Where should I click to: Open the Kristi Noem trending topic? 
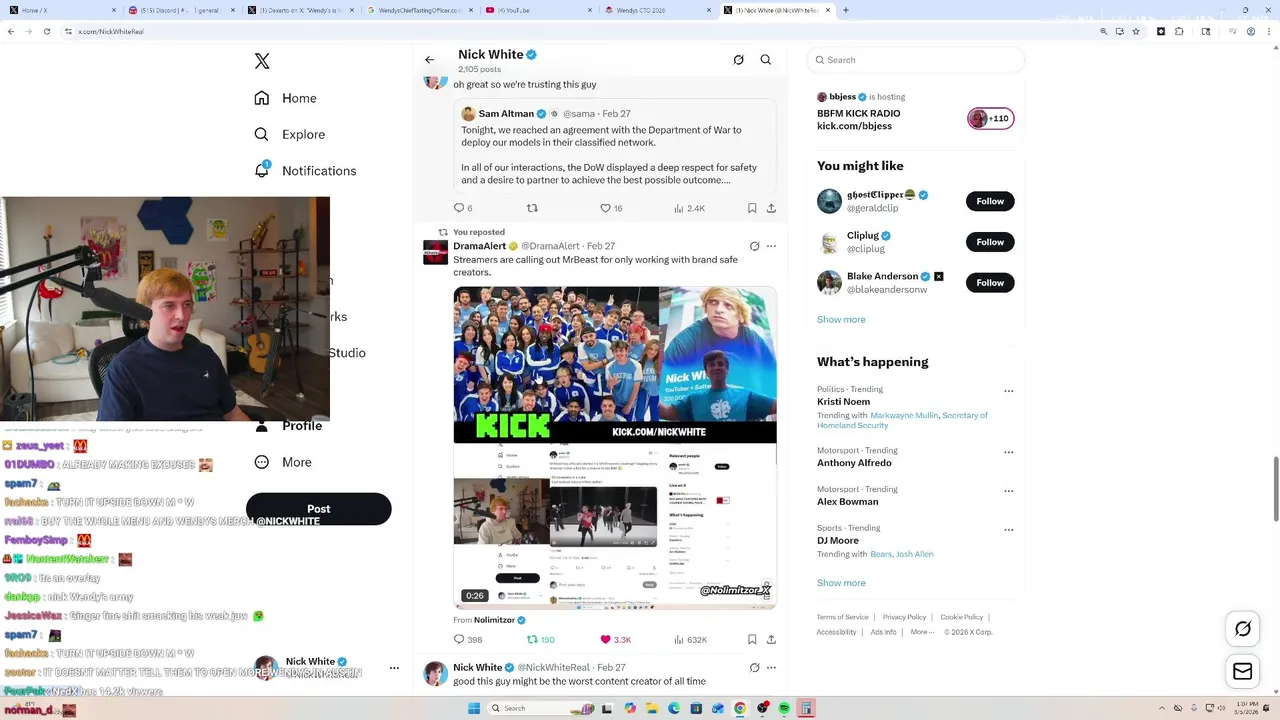tap(843, 402)
